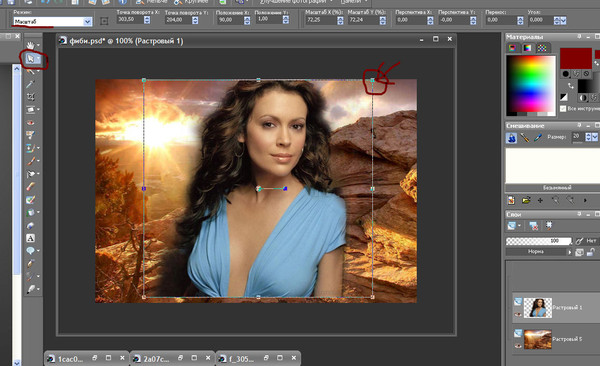Select the Dropper tool
The image size is (600, 366).
click(30, 84)
